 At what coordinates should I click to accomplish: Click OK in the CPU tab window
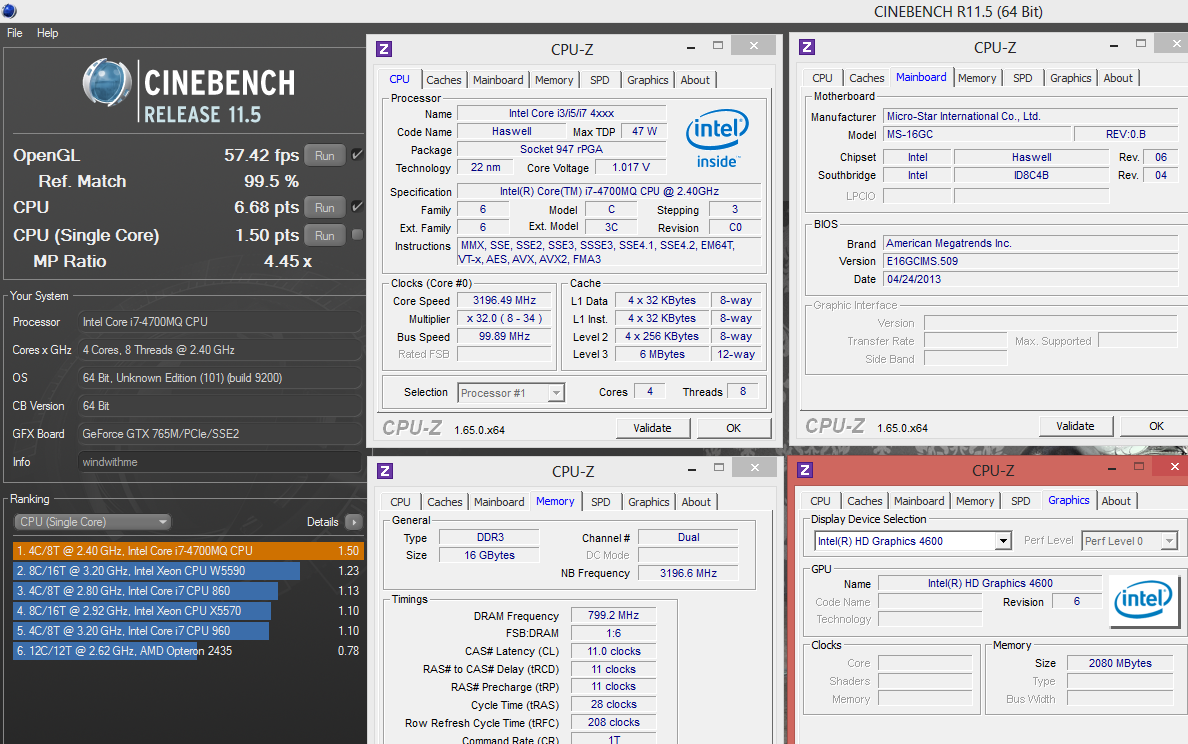[733, 428]
